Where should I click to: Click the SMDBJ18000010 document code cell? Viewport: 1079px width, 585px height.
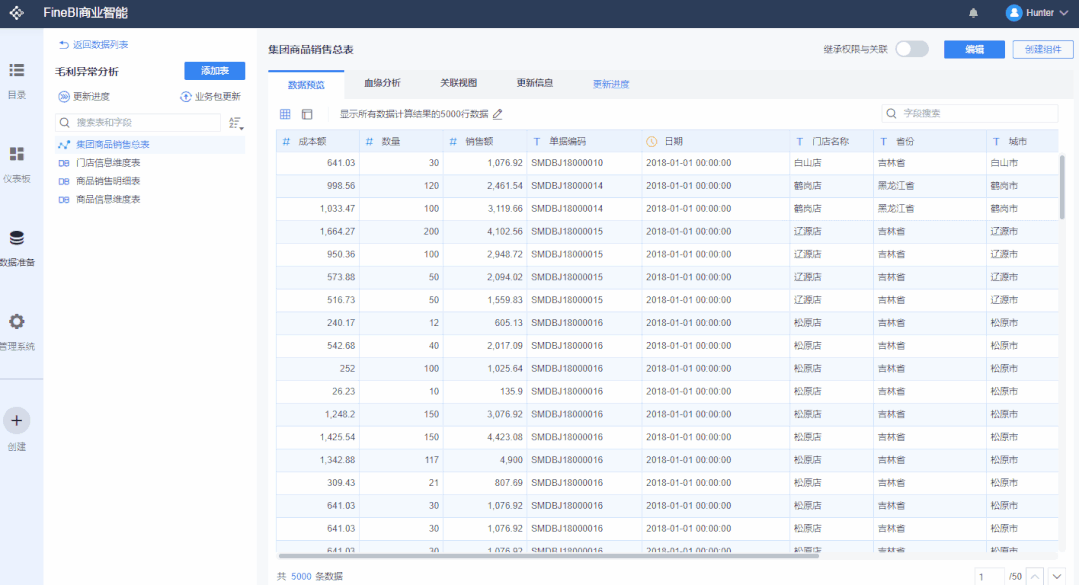point(584,163)
